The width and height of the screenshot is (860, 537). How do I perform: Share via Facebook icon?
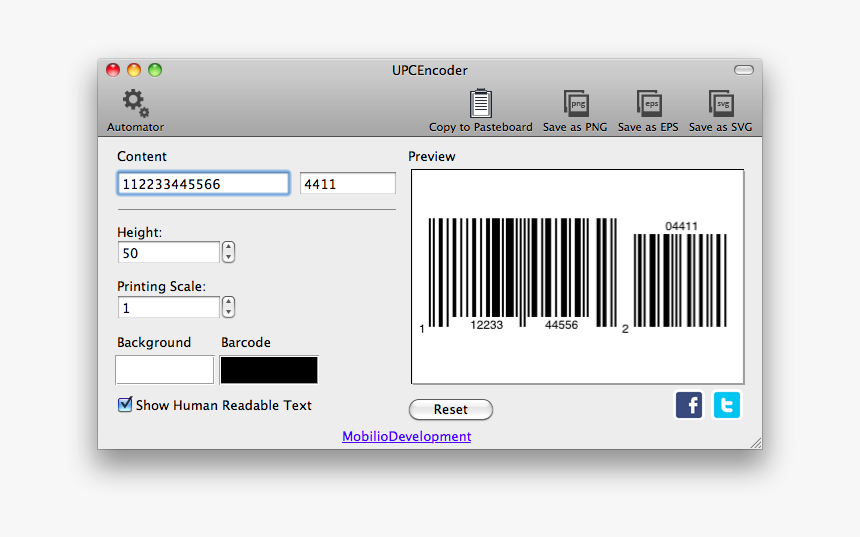tap(689, 405)
